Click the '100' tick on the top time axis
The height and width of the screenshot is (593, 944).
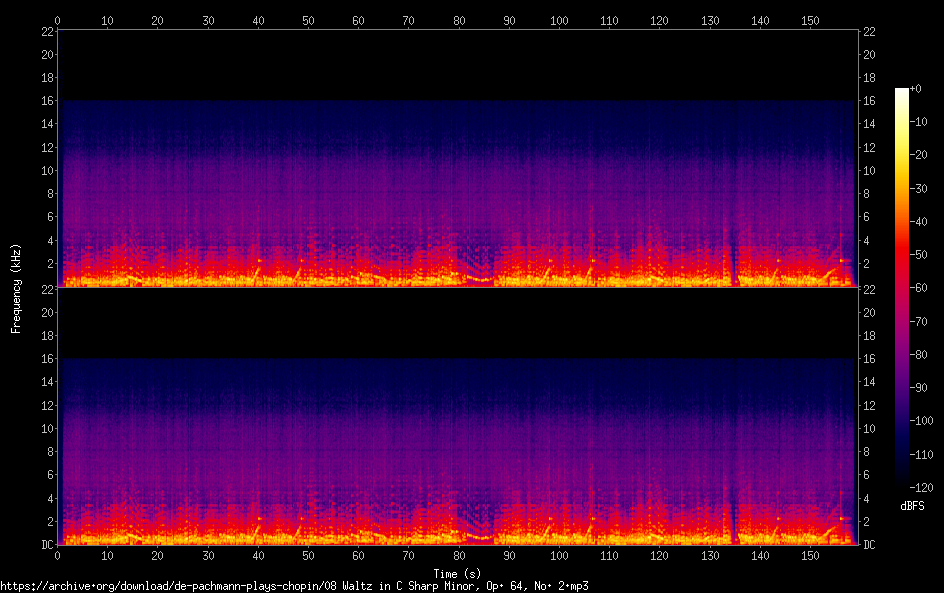point(559,20)
